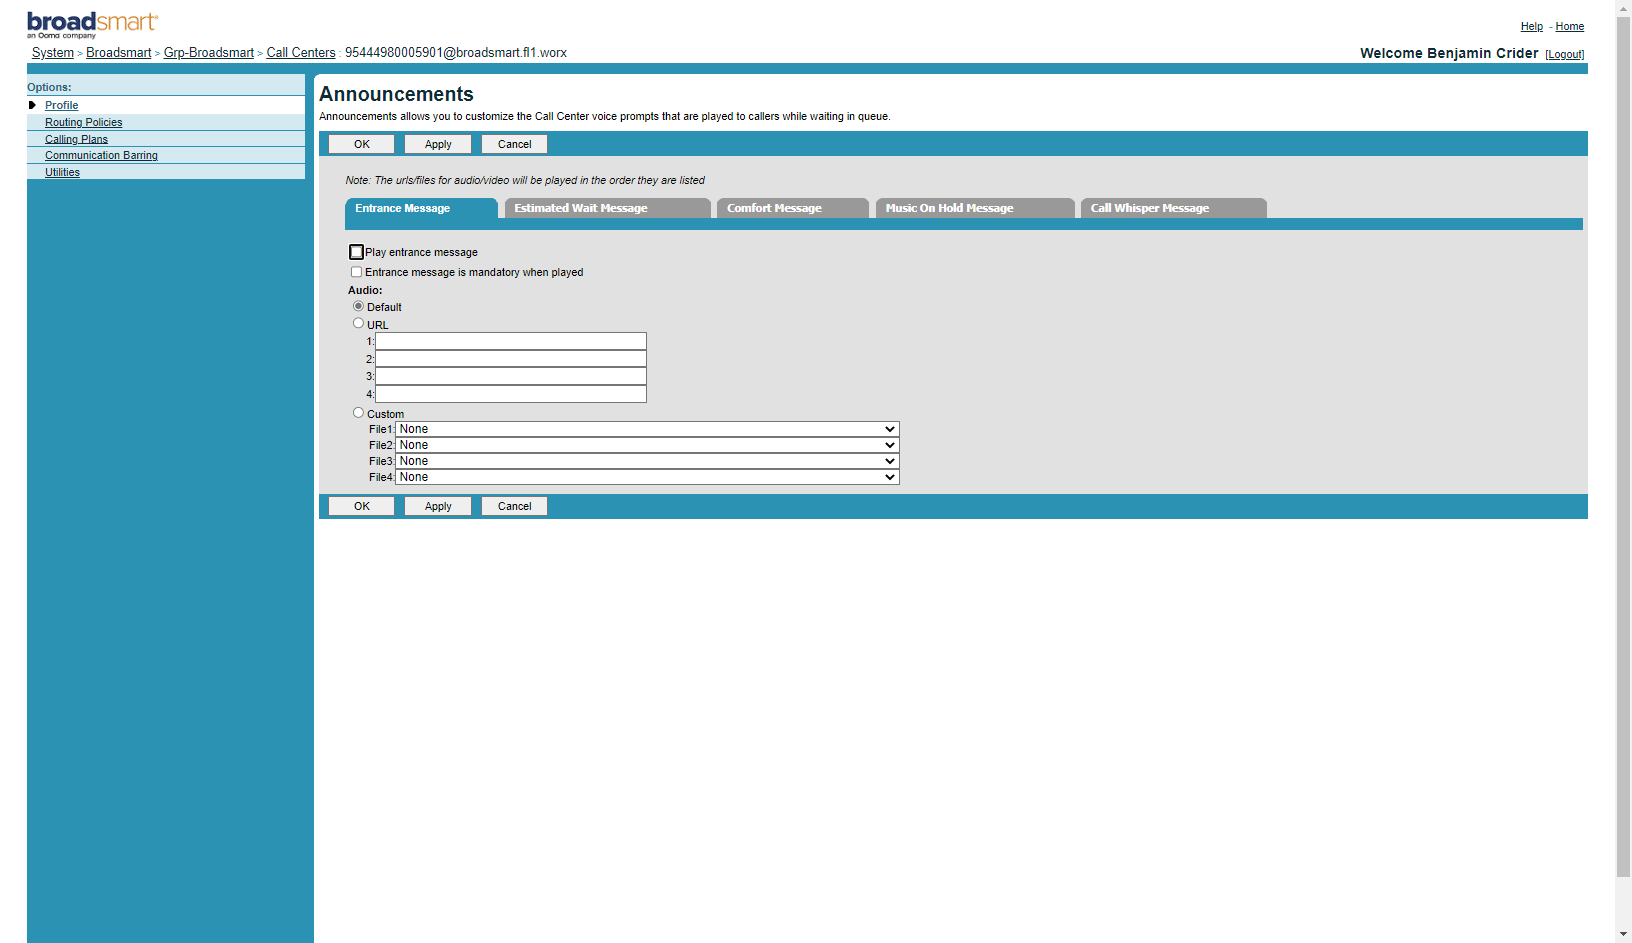Viewport: 1632px width, 943px height.
Task: Open the File2 dropdown
Action: tap(648, 445)
